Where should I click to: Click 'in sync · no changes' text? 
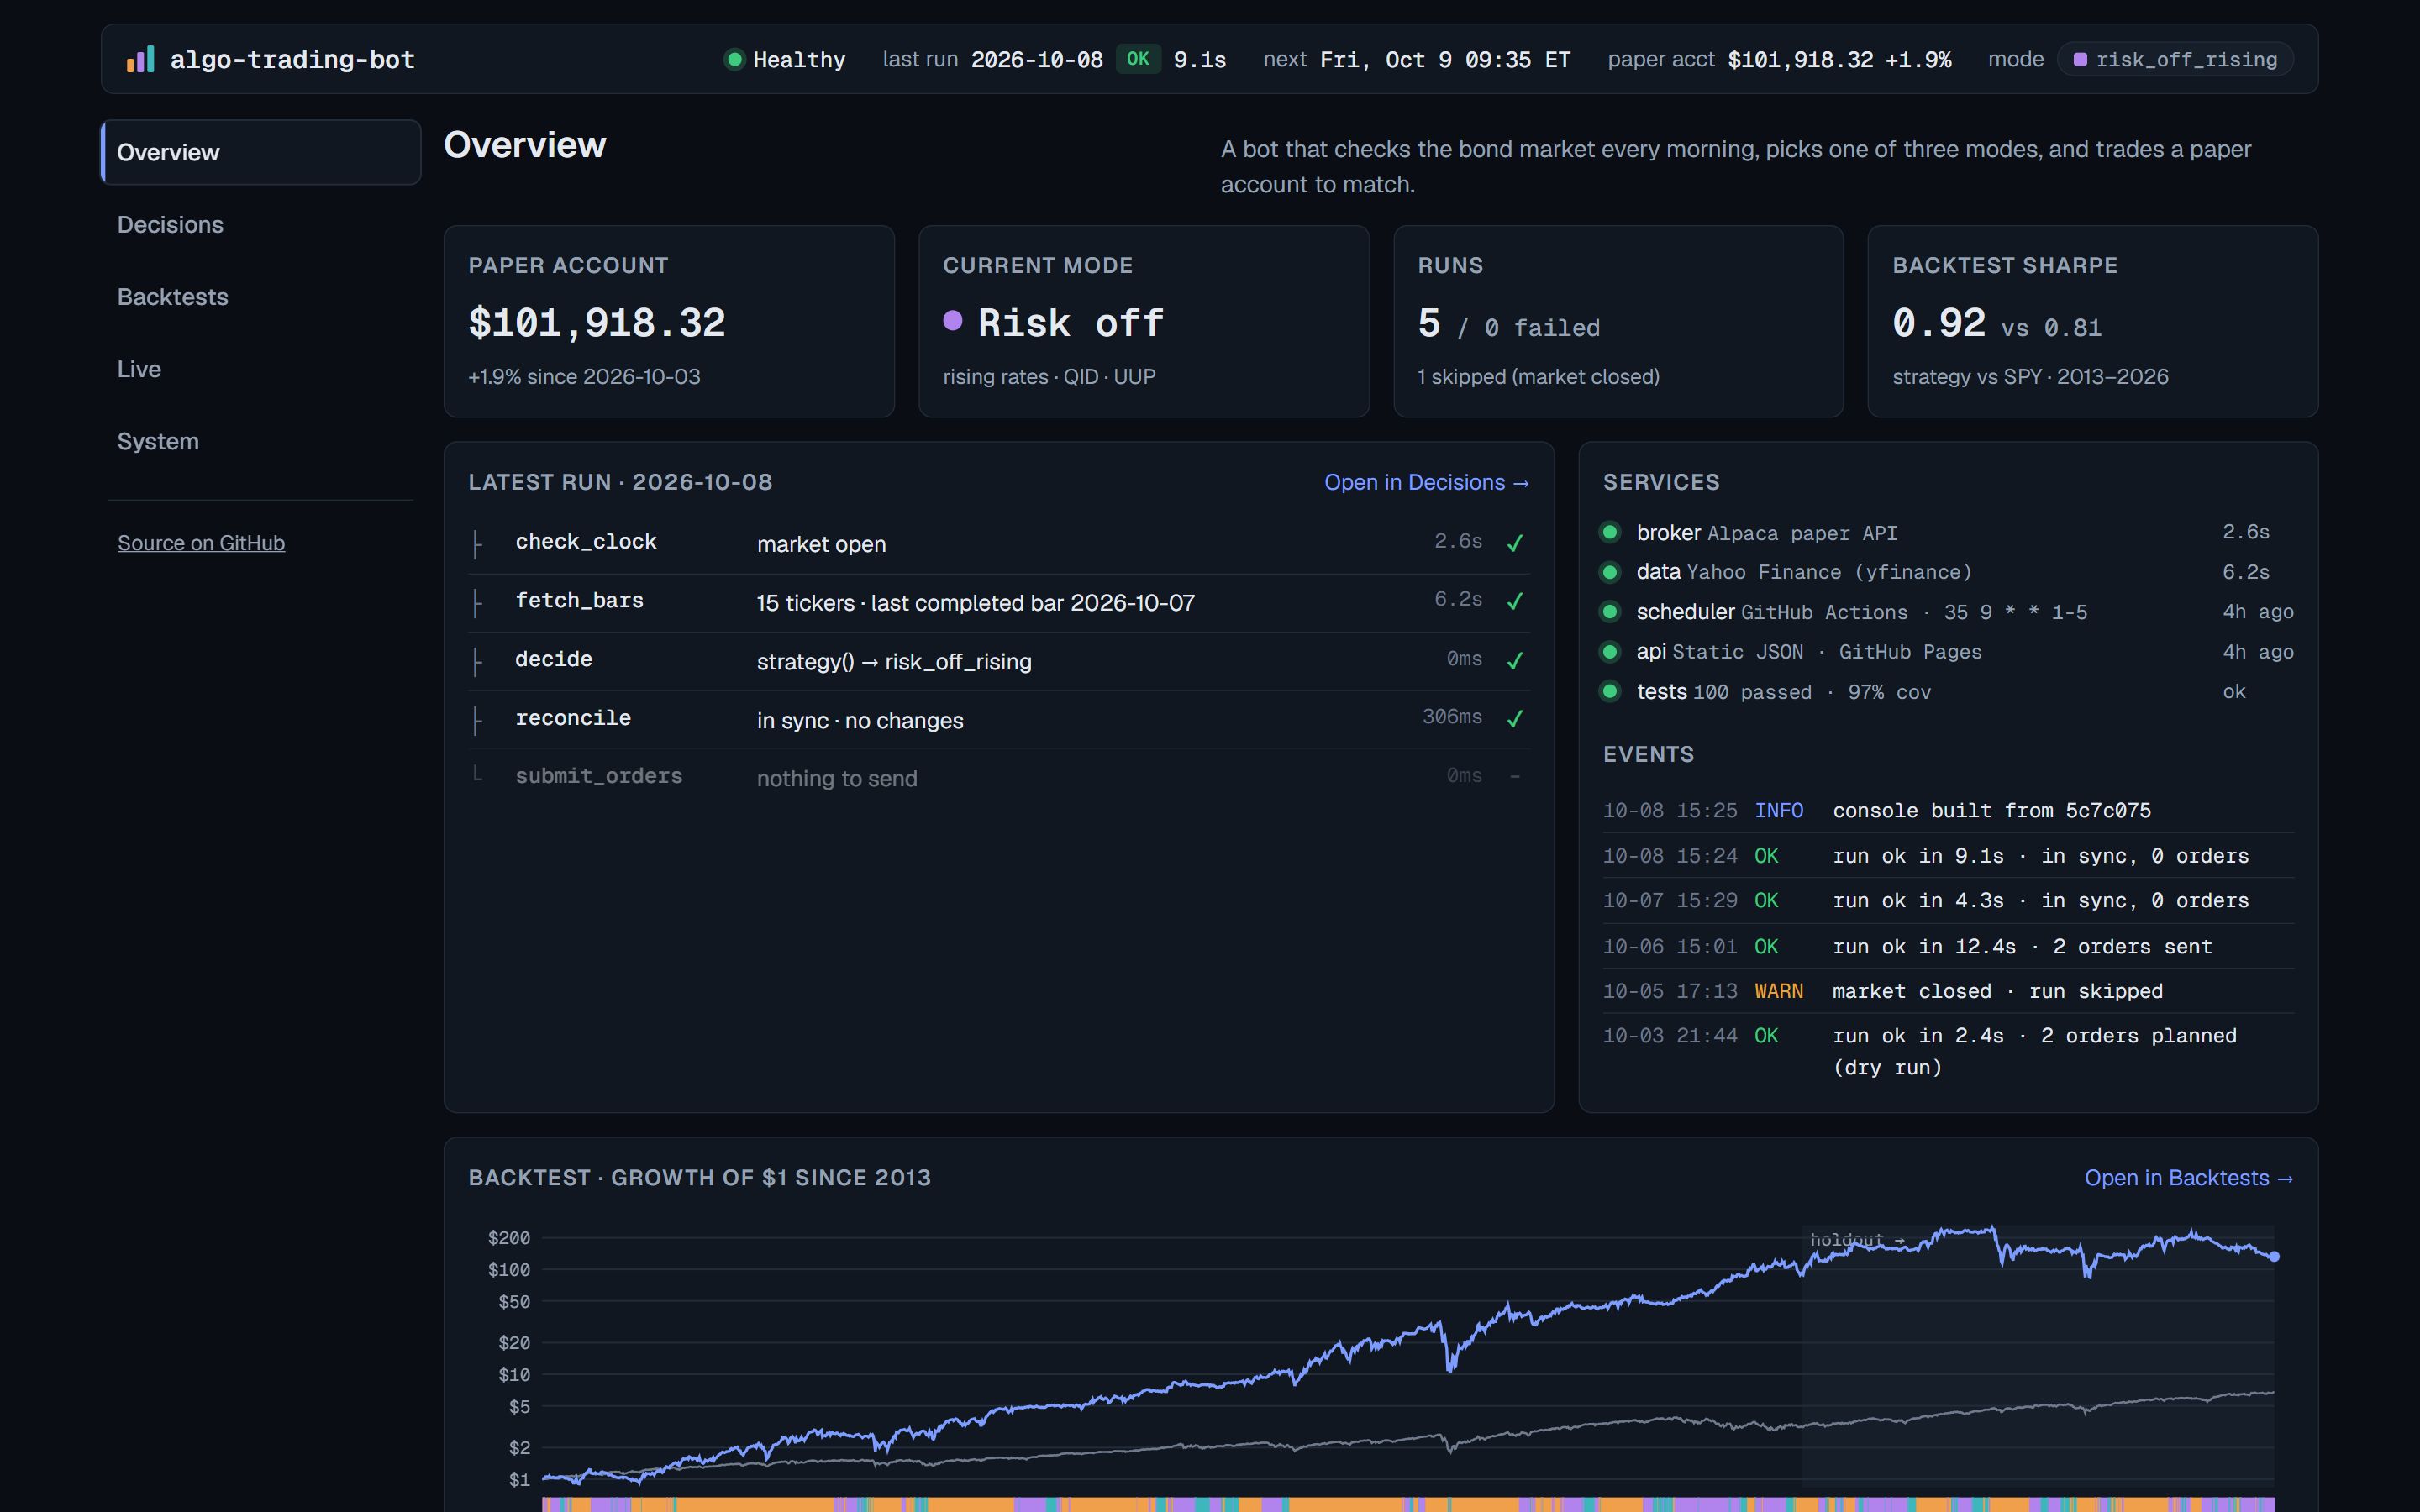coord(860,721)
